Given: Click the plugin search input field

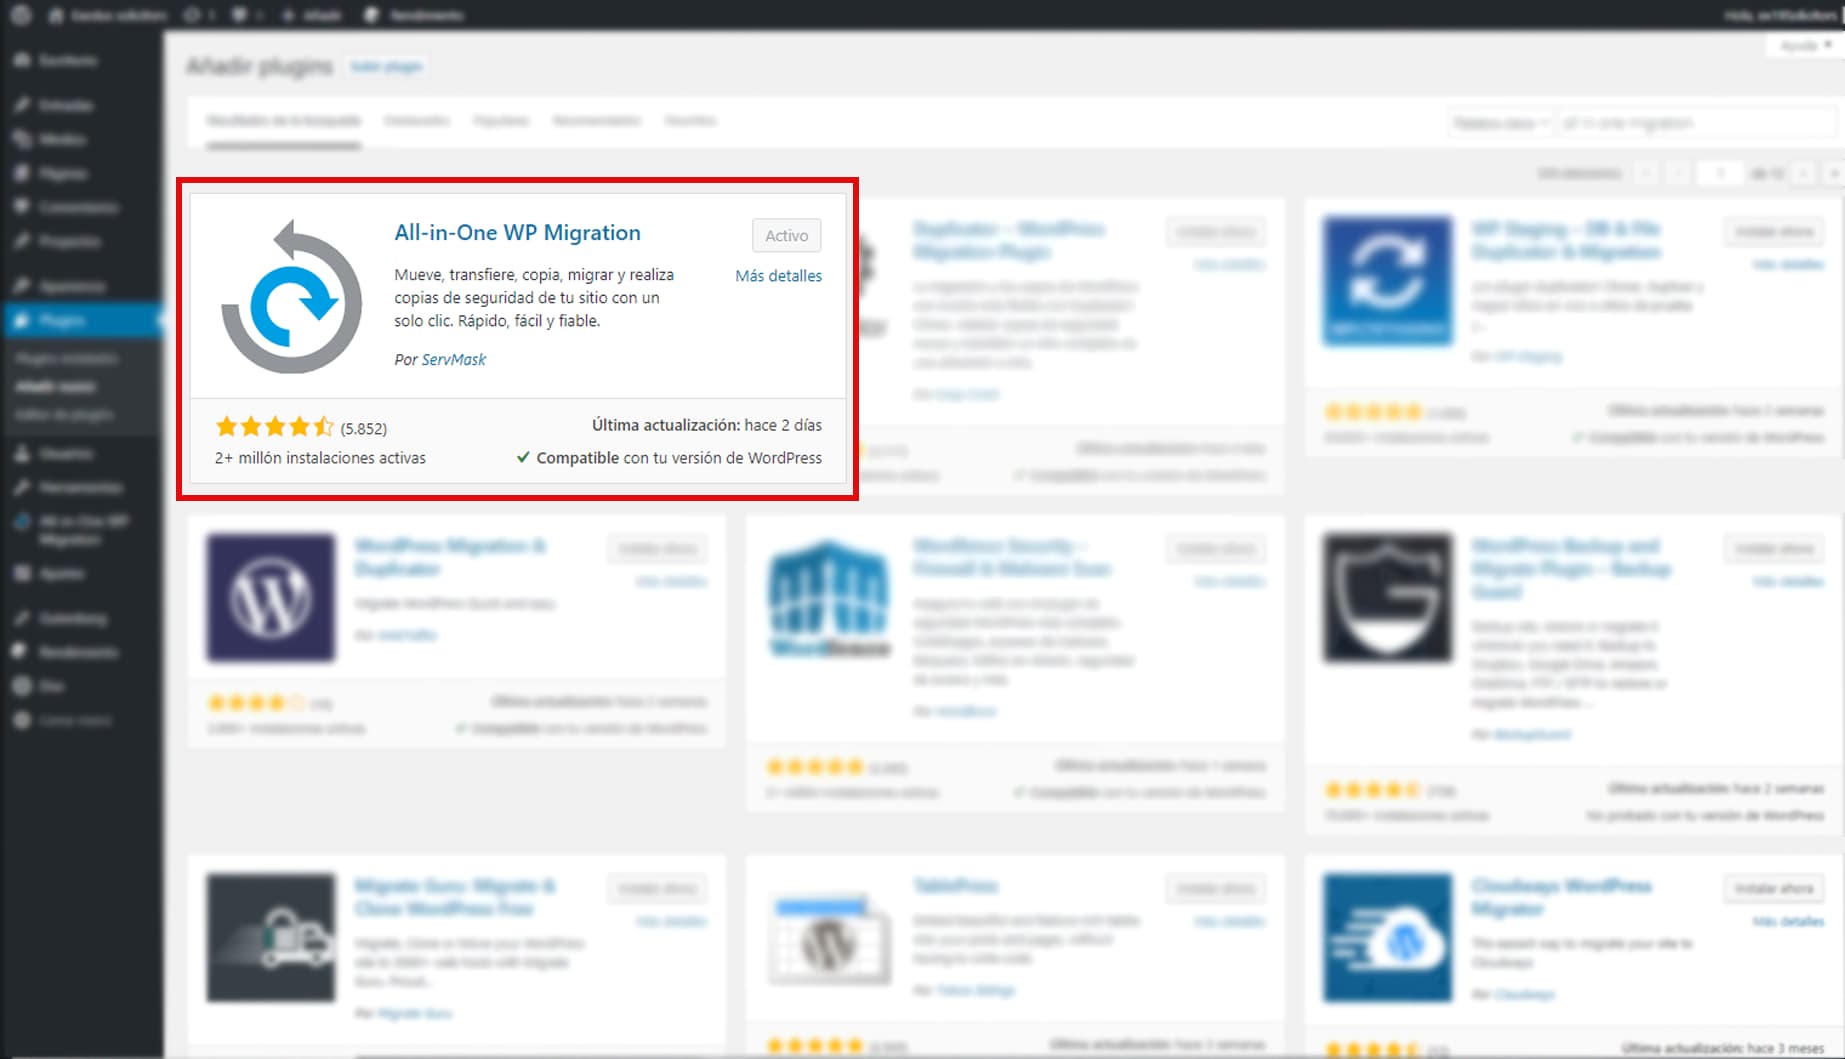Looking at the screenshot, I should coord(1695,123).
